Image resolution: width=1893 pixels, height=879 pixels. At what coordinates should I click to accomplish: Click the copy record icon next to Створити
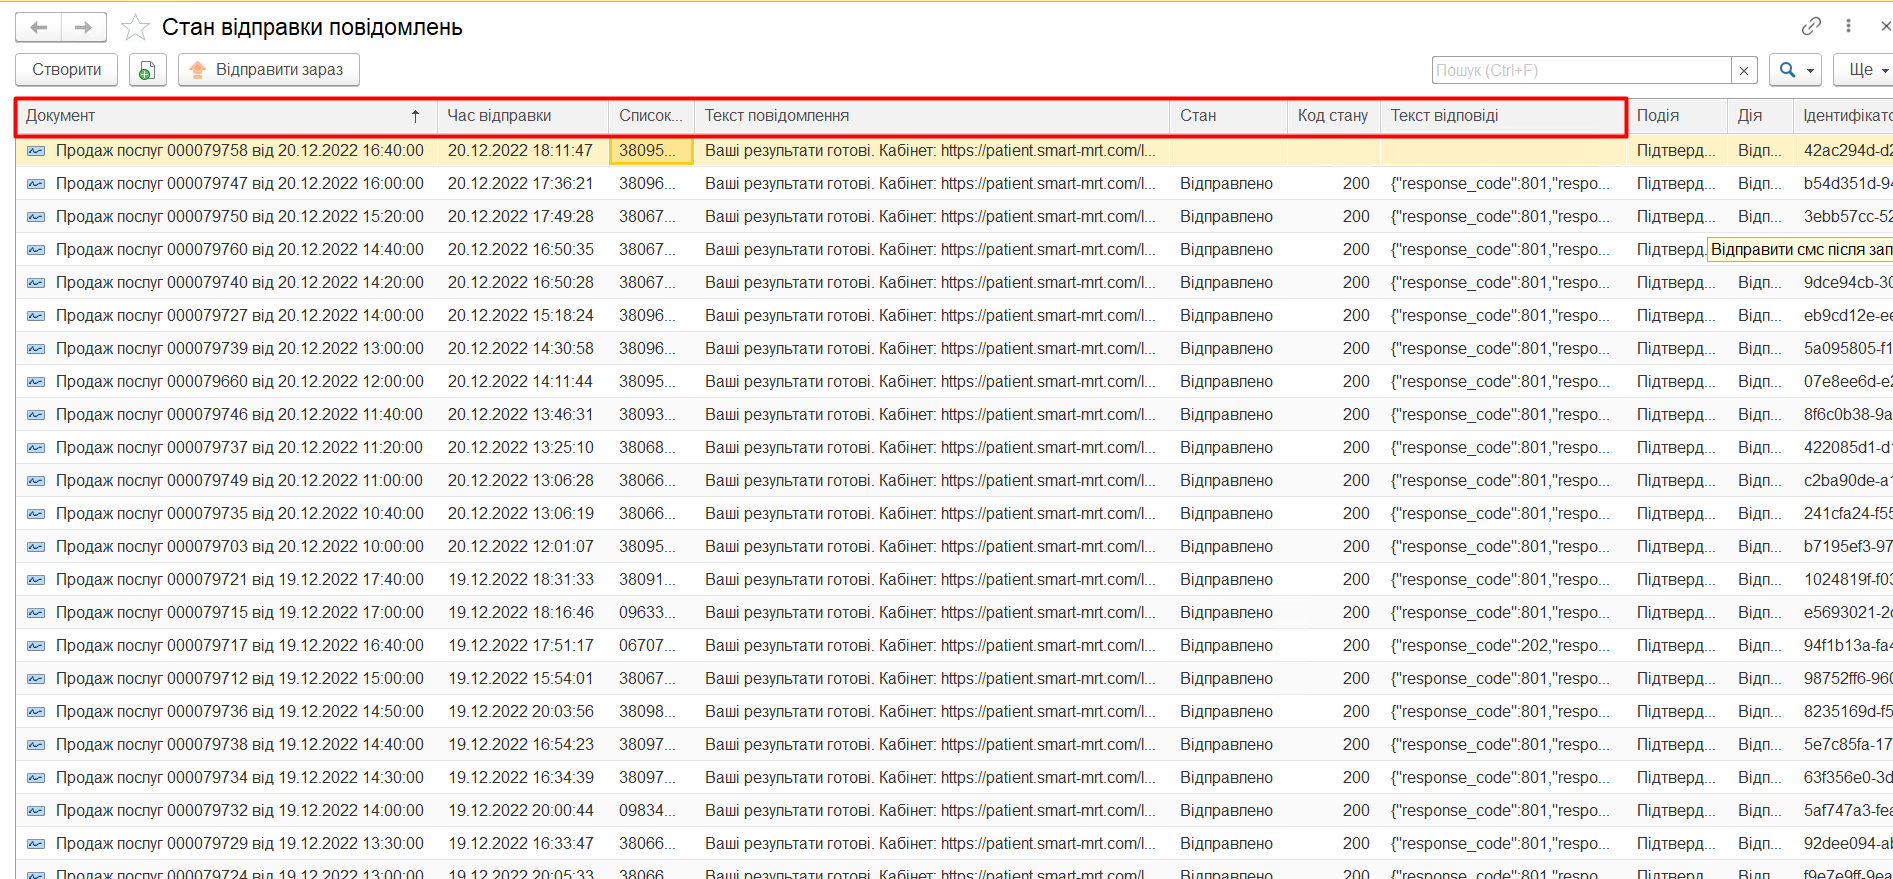click(x=147, y=70)
